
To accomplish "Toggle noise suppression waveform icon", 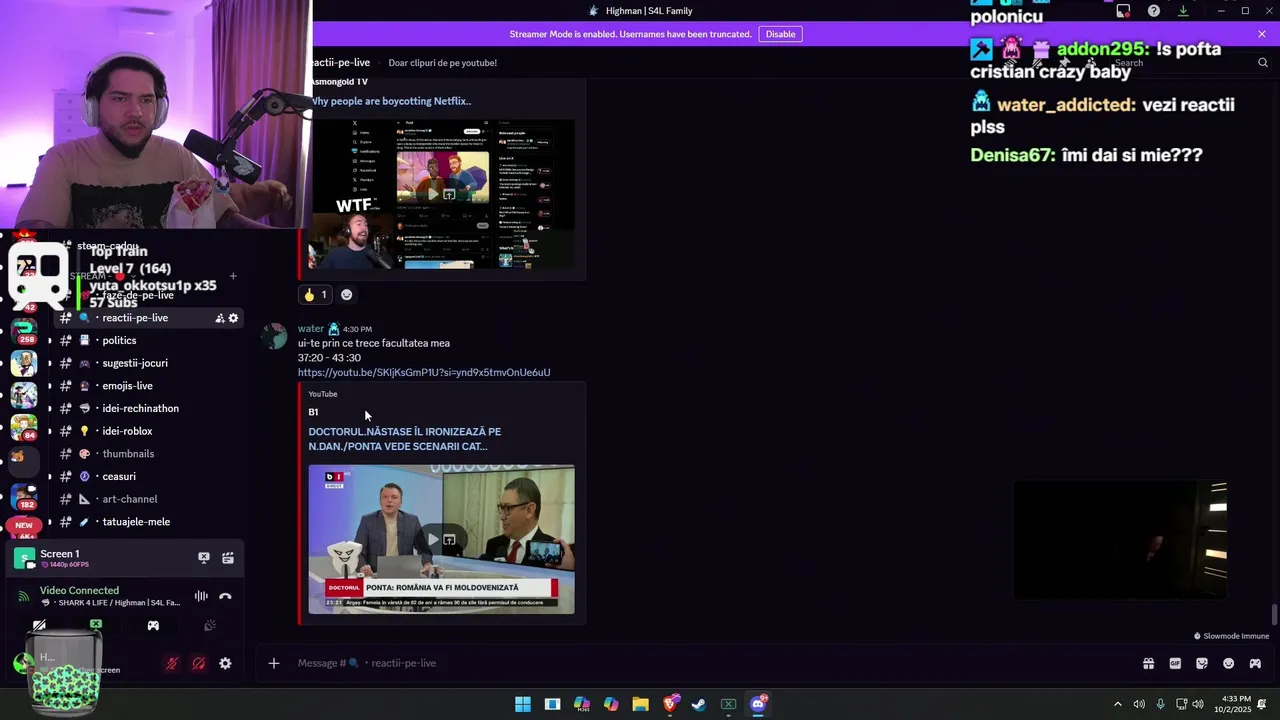I will 201,596.
